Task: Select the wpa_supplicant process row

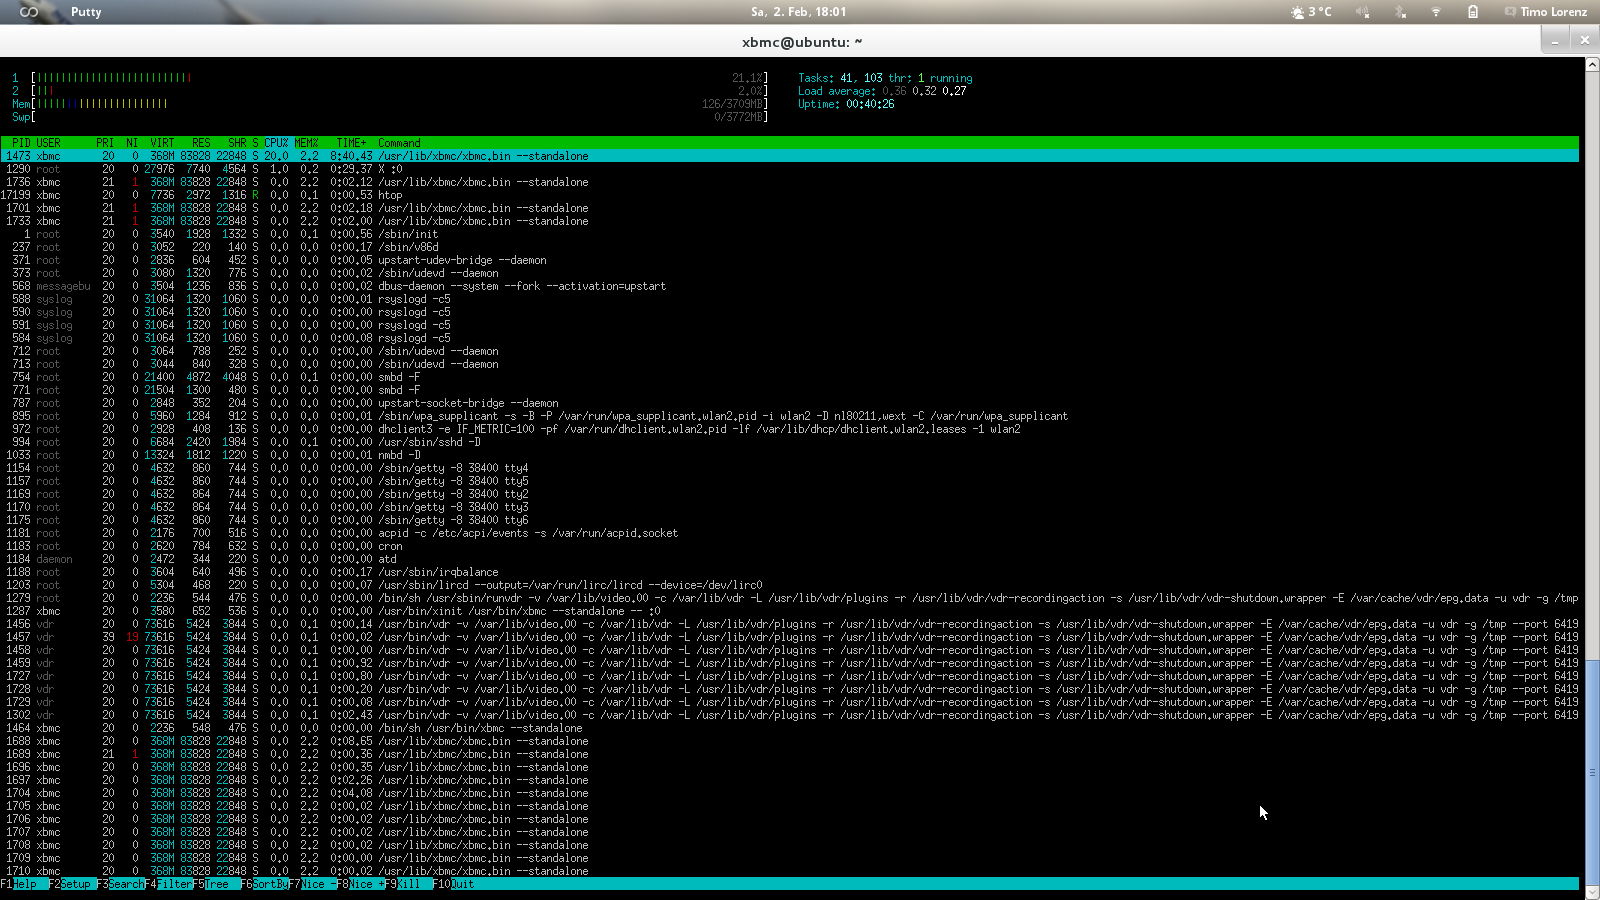Action: 790,416
